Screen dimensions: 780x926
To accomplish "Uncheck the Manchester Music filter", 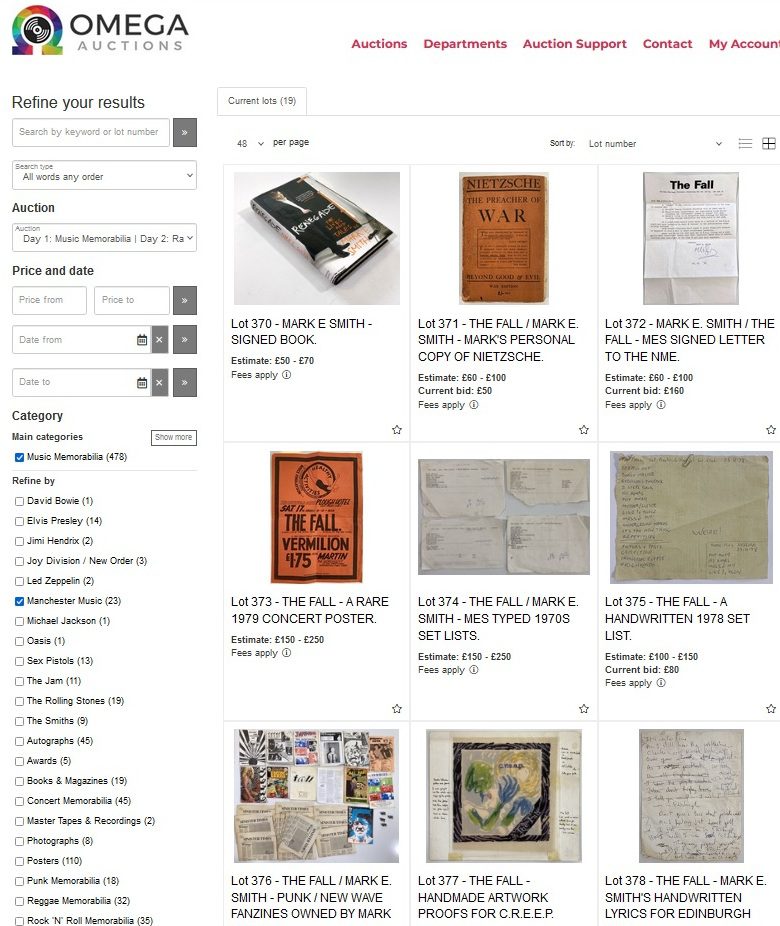I will 19,601.
